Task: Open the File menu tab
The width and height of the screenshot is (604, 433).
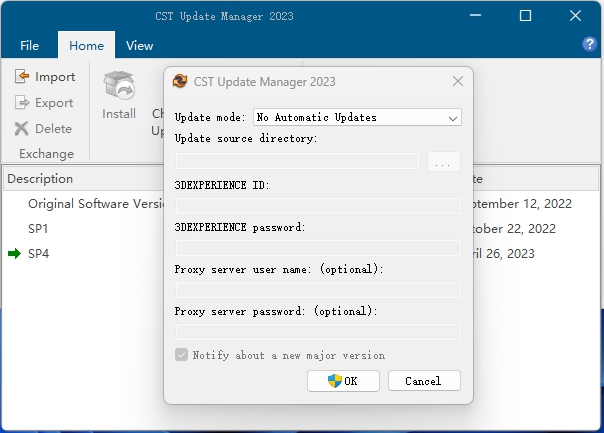Action: [x=29, y=45]
